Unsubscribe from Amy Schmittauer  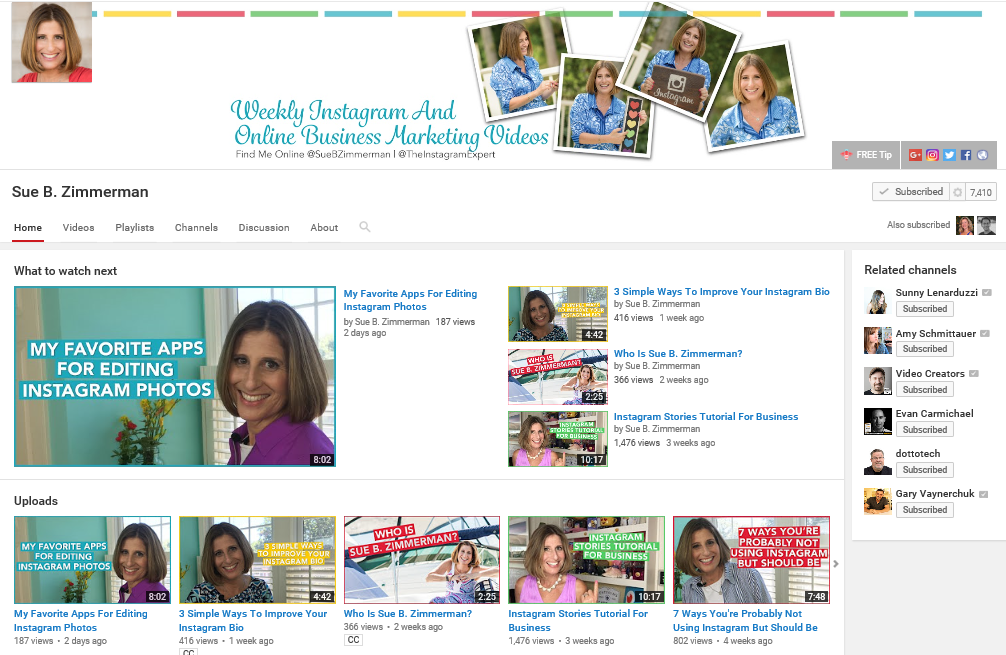click(924, 349)
